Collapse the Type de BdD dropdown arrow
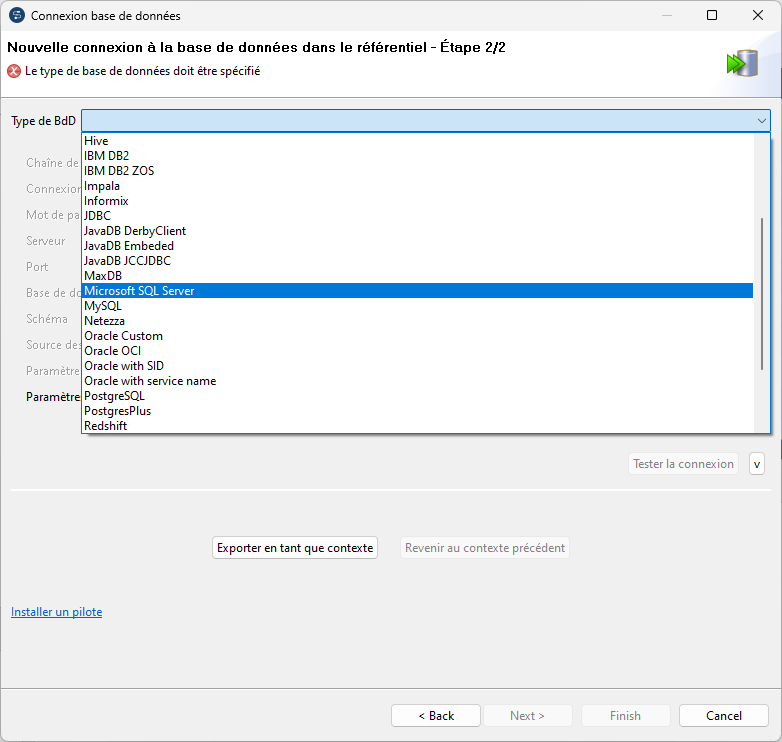 761,121
